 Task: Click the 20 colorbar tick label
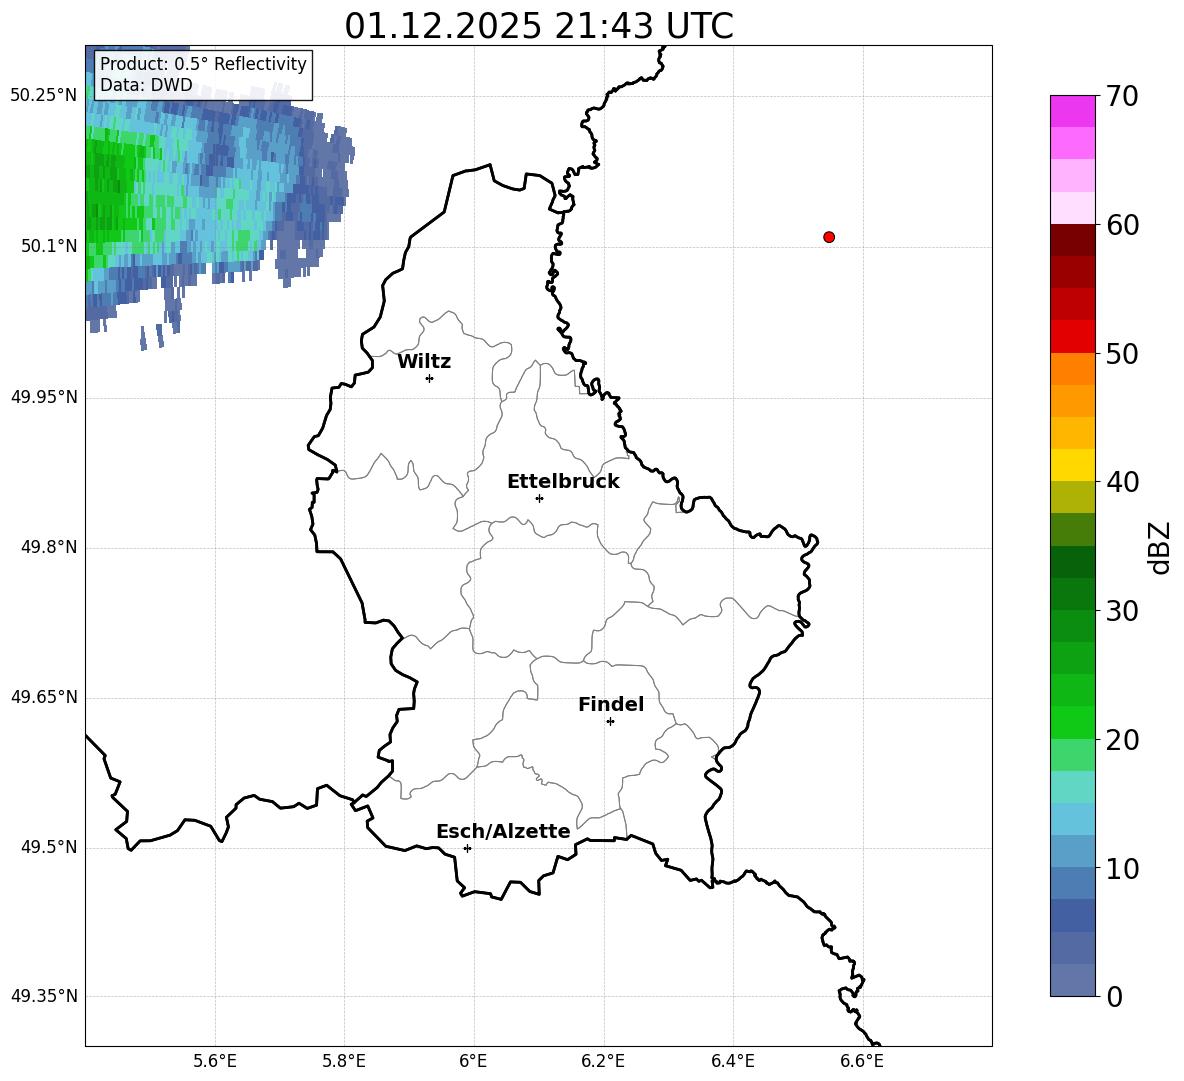(1122, 740)
